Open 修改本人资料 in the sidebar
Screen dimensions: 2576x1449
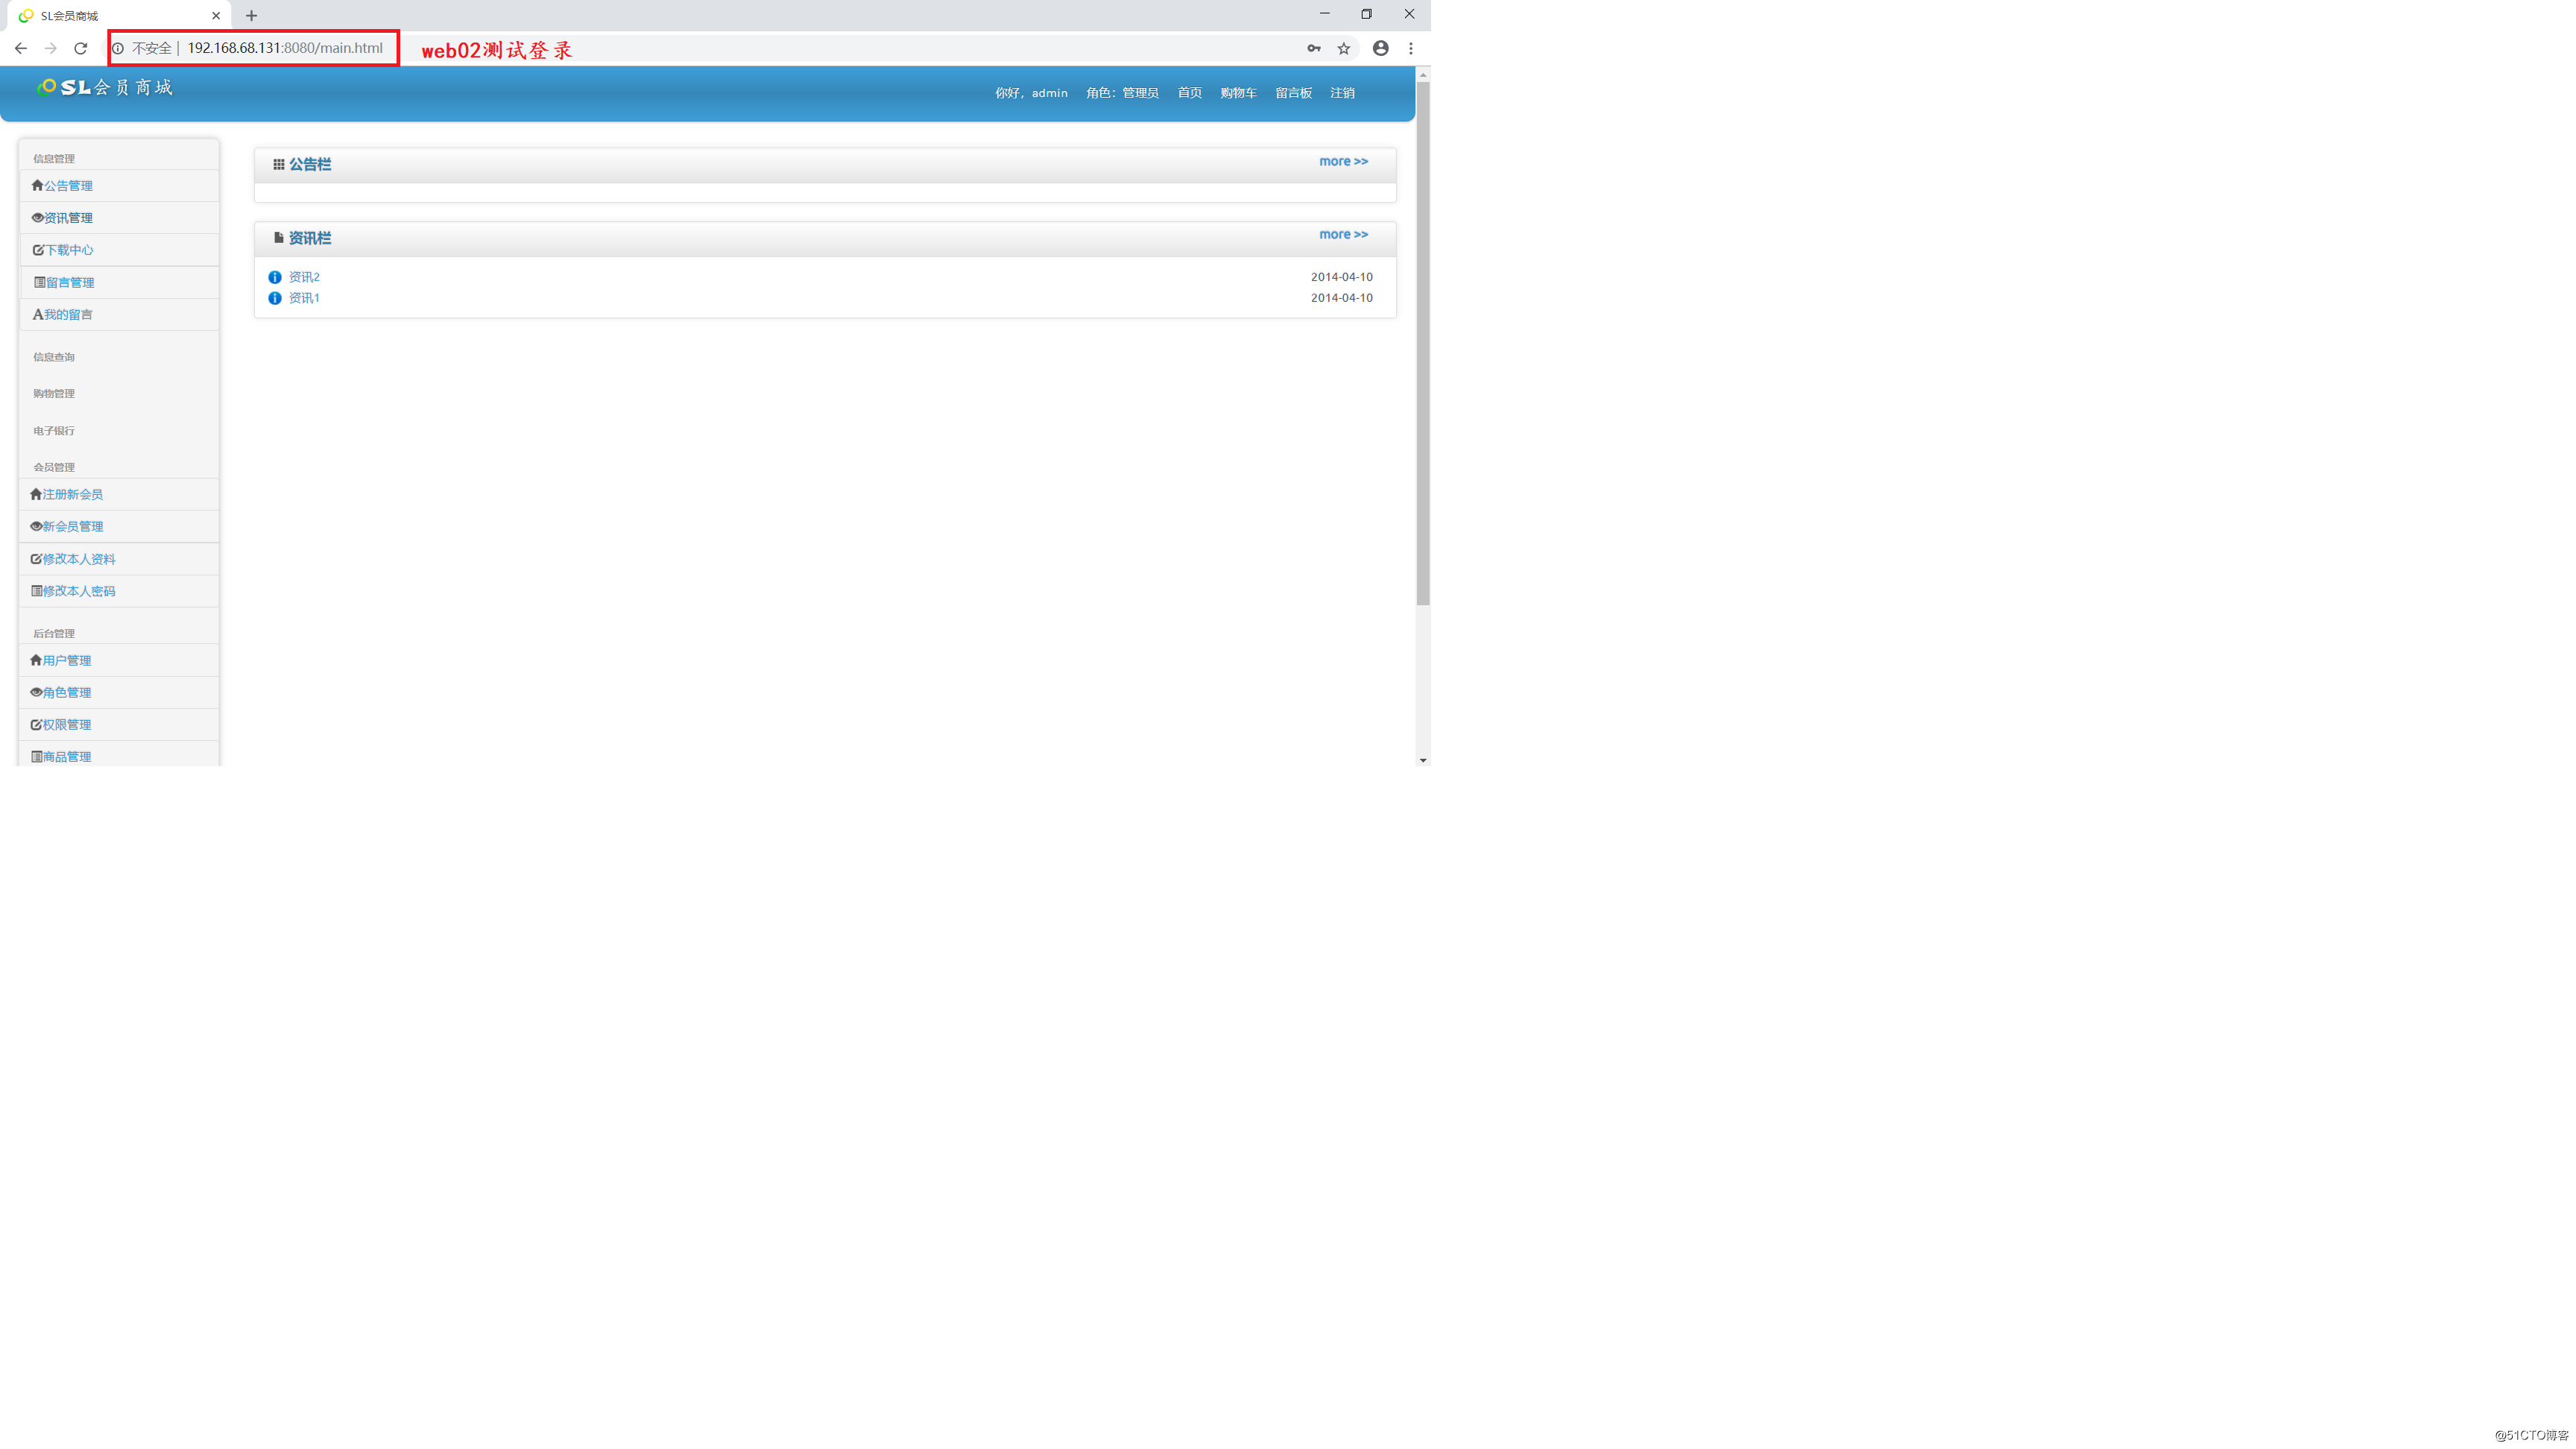click(x=119, y=559)
